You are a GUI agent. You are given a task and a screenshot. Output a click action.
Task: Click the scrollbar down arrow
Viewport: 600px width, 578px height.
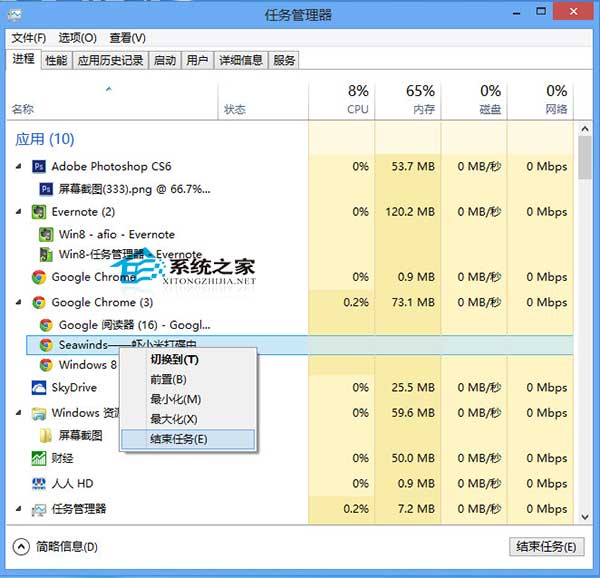pos(585,517)
